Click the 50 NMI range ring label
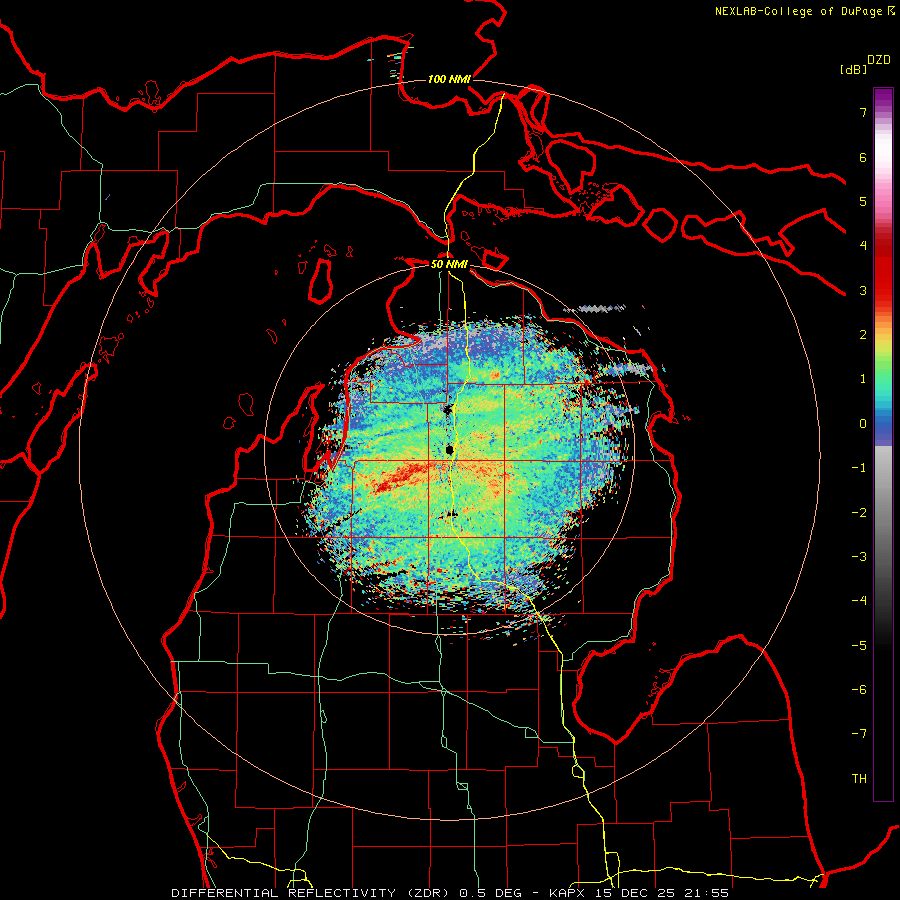The height and width of the screenshot is (900, 900). click(x=449, y=264)
